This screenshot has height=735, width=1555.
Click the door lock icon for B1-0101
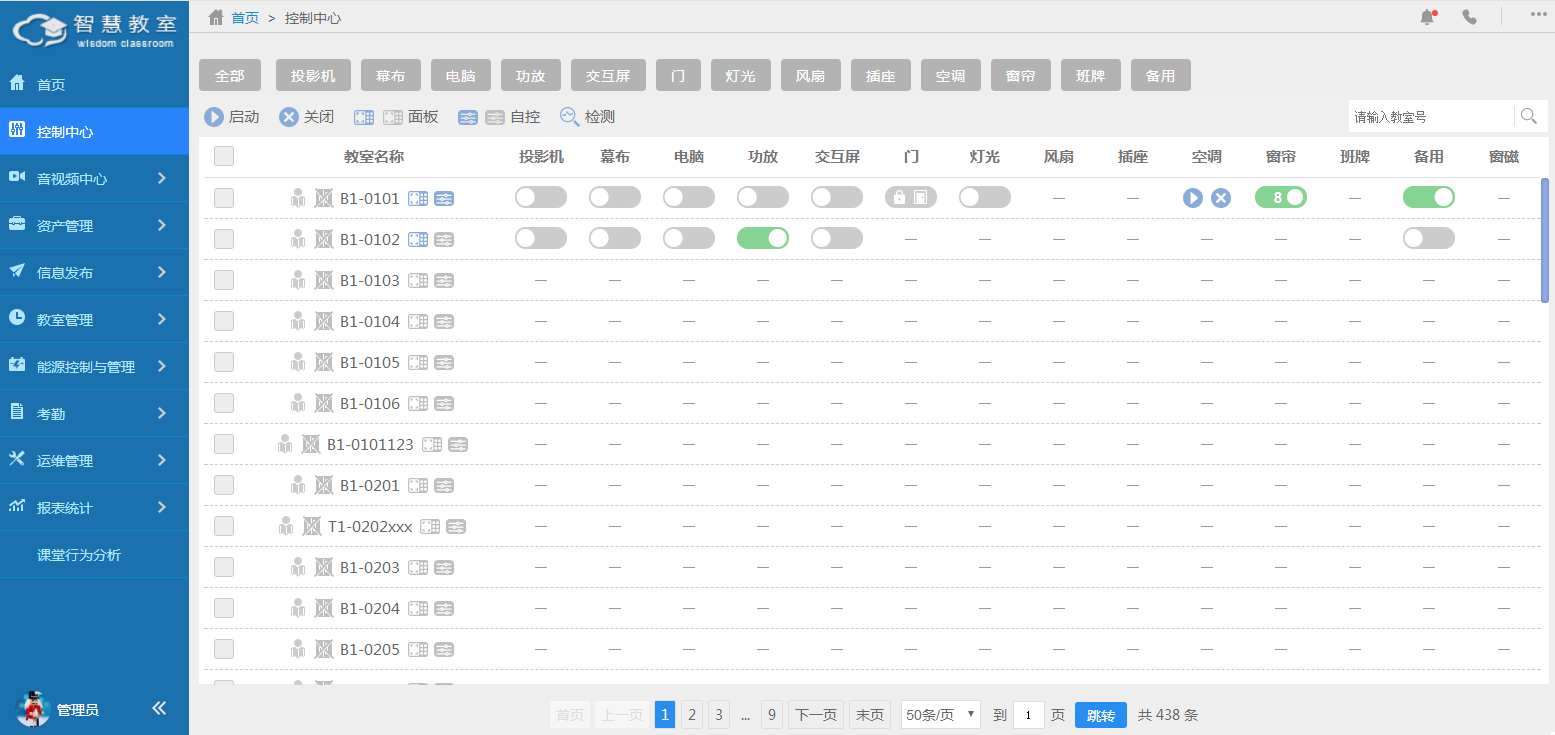pyautogui.click(x=899, y=198)
